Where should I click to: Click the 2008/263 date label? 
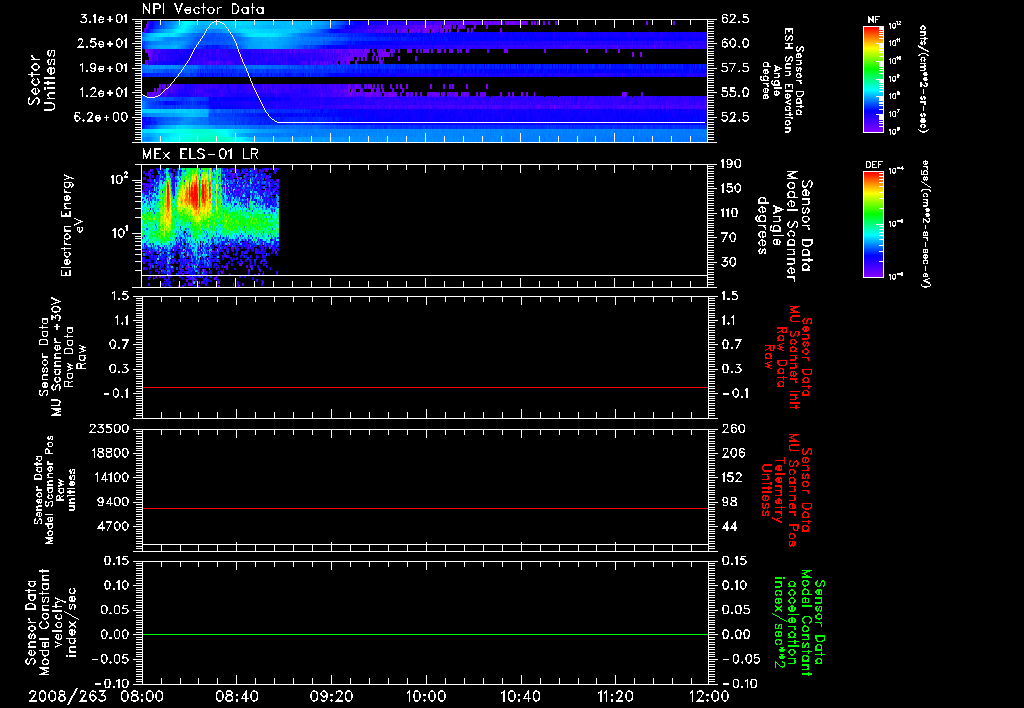[x=67, y=696]
